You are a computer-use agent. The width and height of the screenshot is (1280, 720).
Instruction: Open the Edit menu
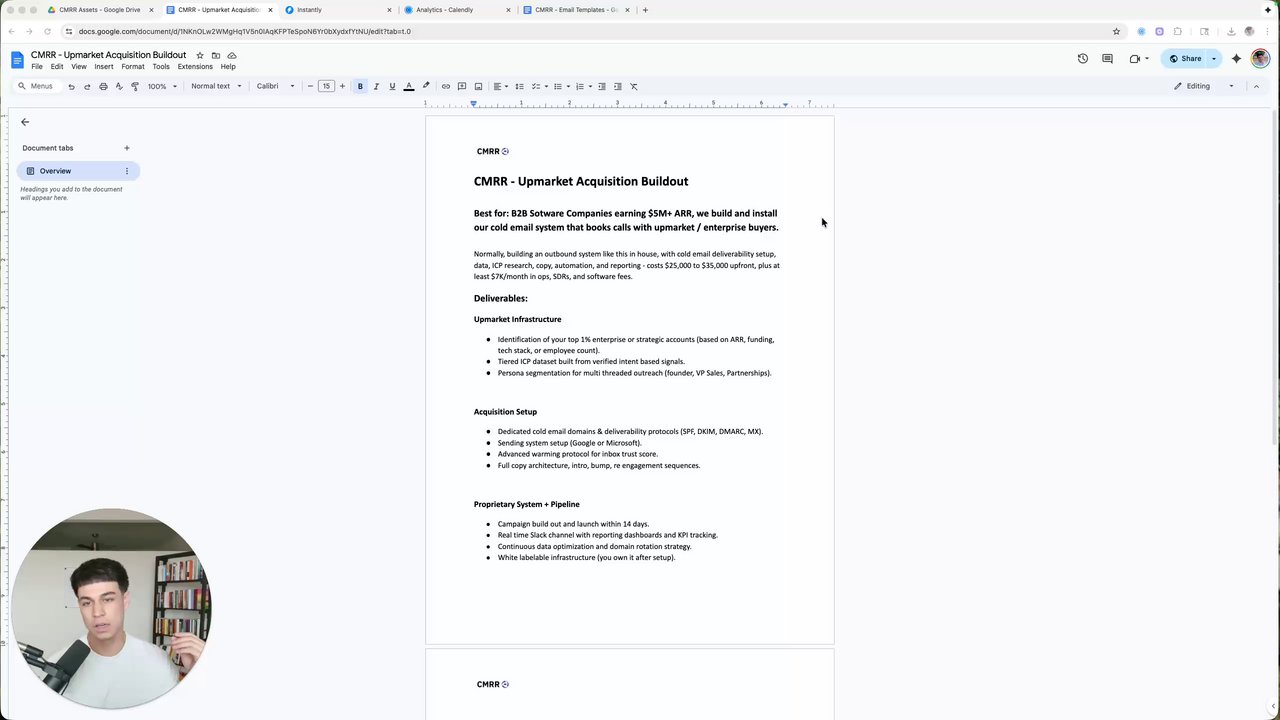pyautogui.click(x=57, y=67)
